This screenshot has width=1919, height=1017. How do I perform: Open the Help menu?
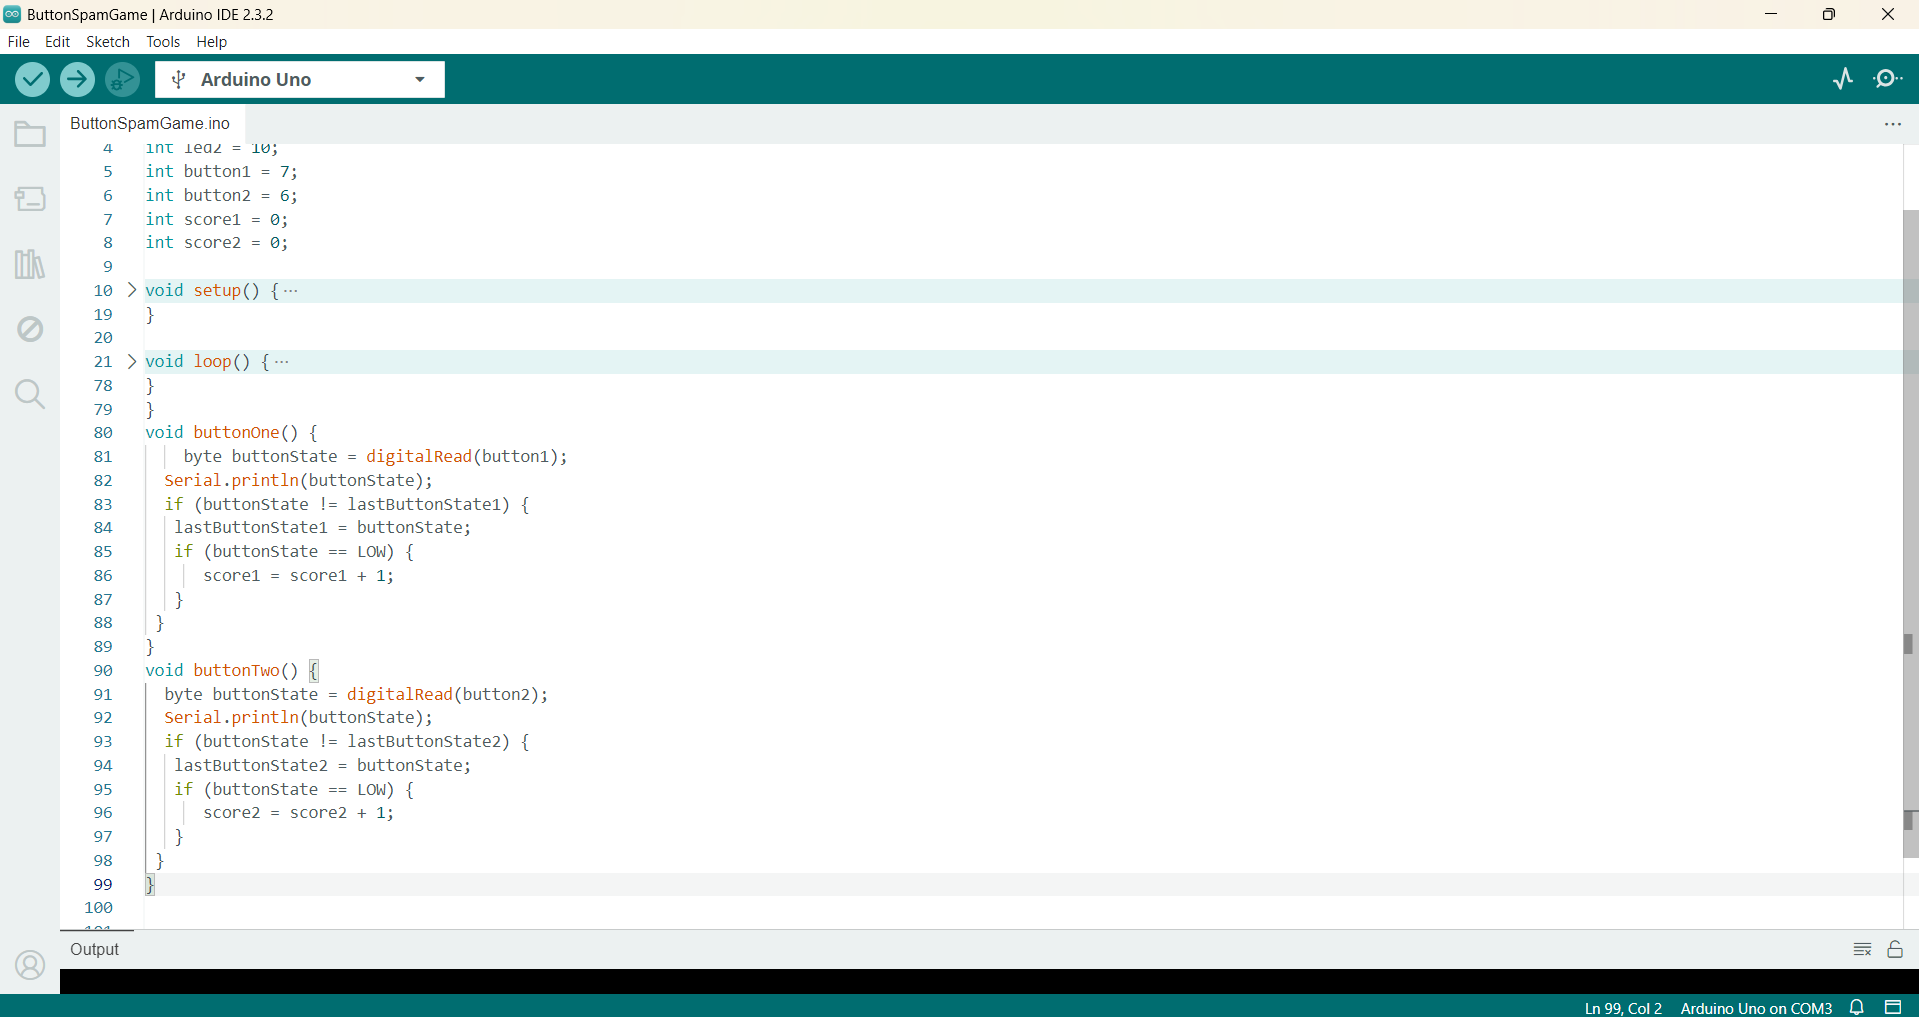pyautogui.click(x=212, y=42)
